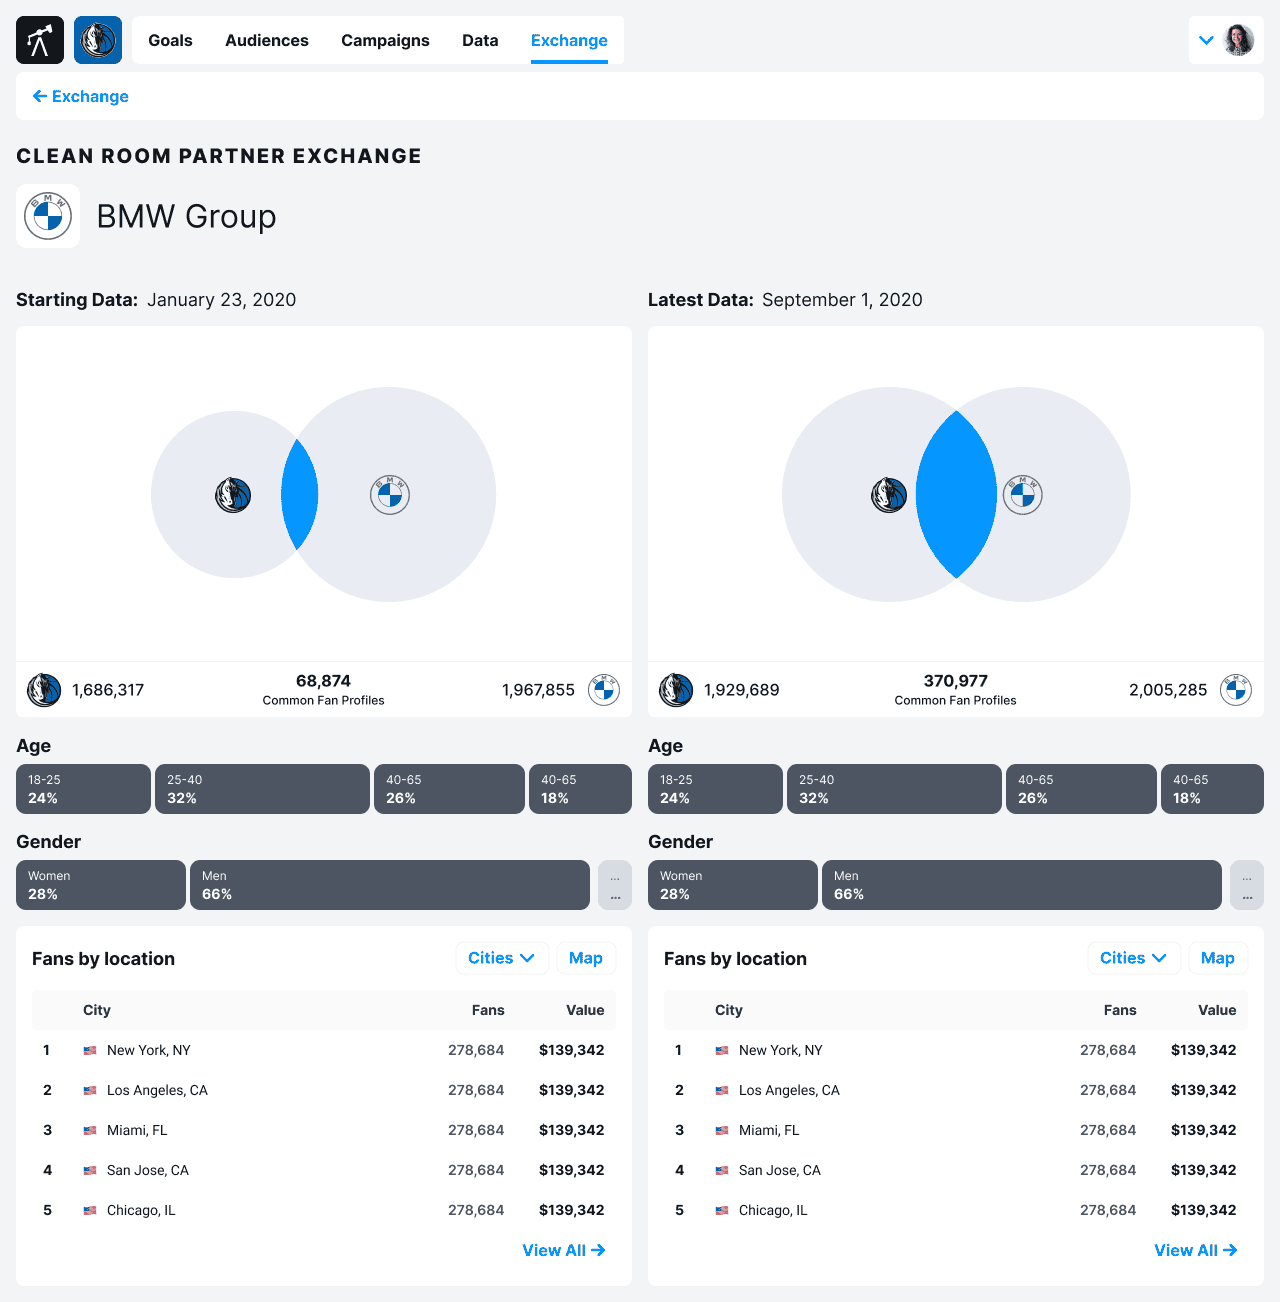
Task: Click the blue overlap in latest Venn diagram
Action: (x=956, y=495)
